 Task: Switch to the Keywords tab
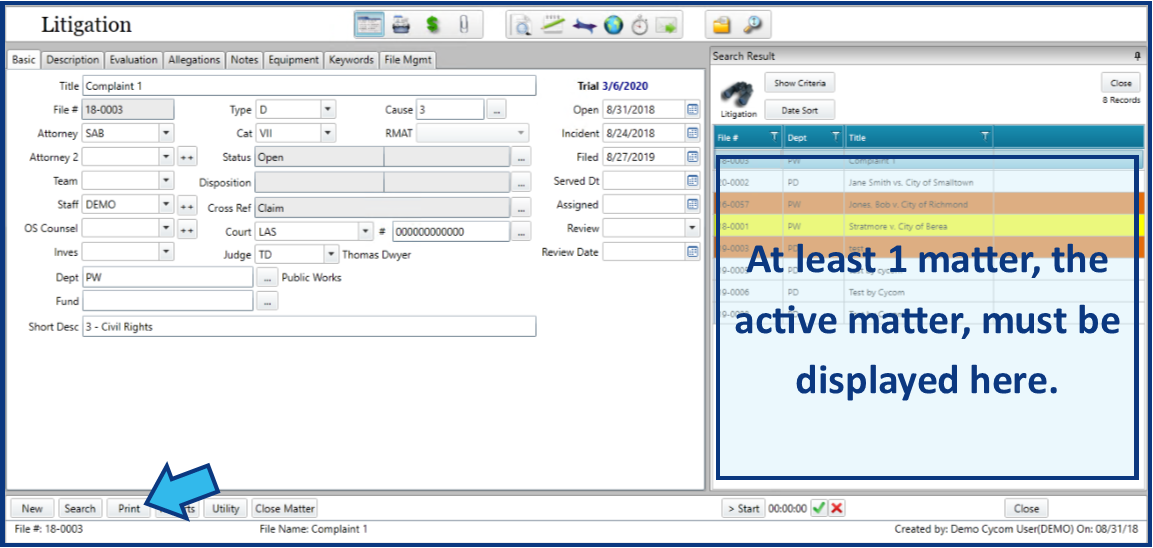tap(351, 60)
